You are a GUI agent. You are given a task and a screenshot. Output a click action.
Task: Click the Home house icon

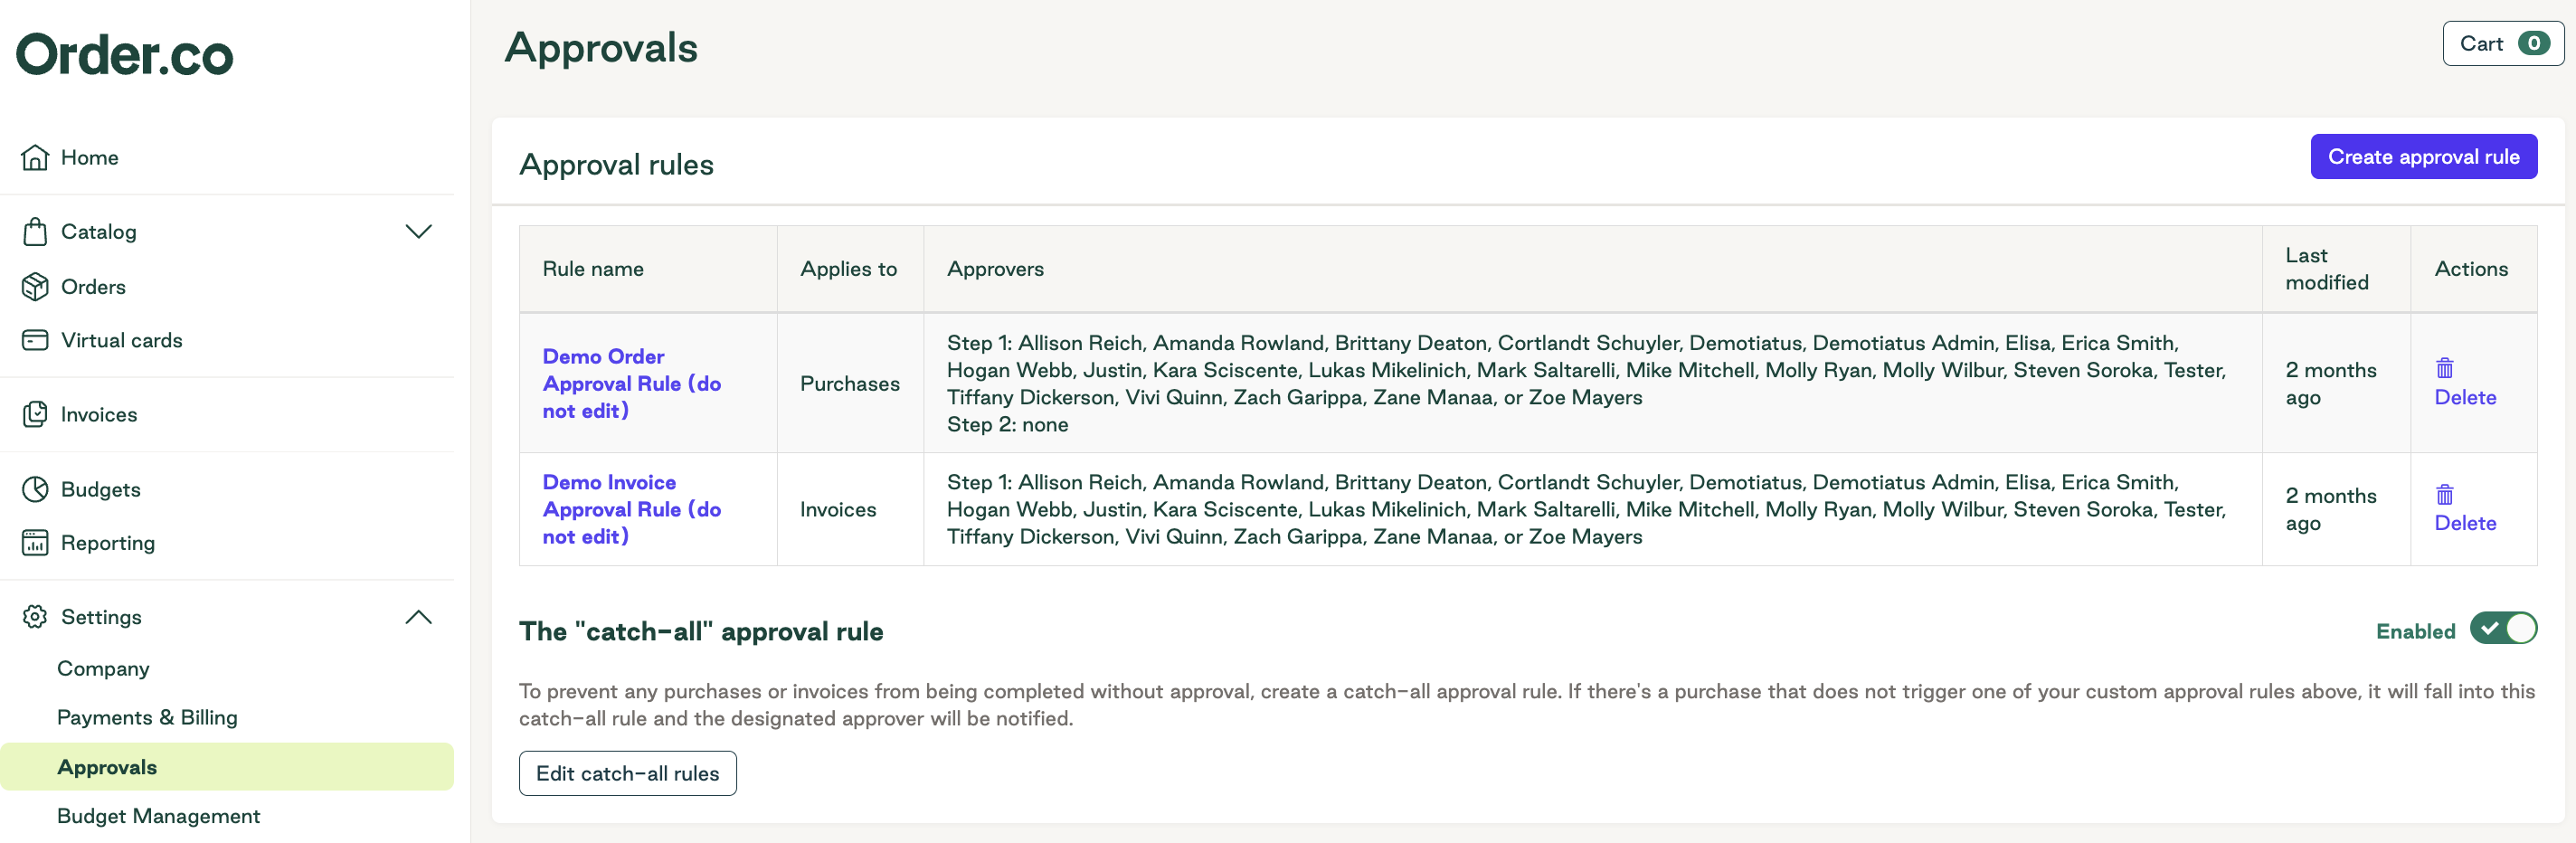tap(35, 157)
